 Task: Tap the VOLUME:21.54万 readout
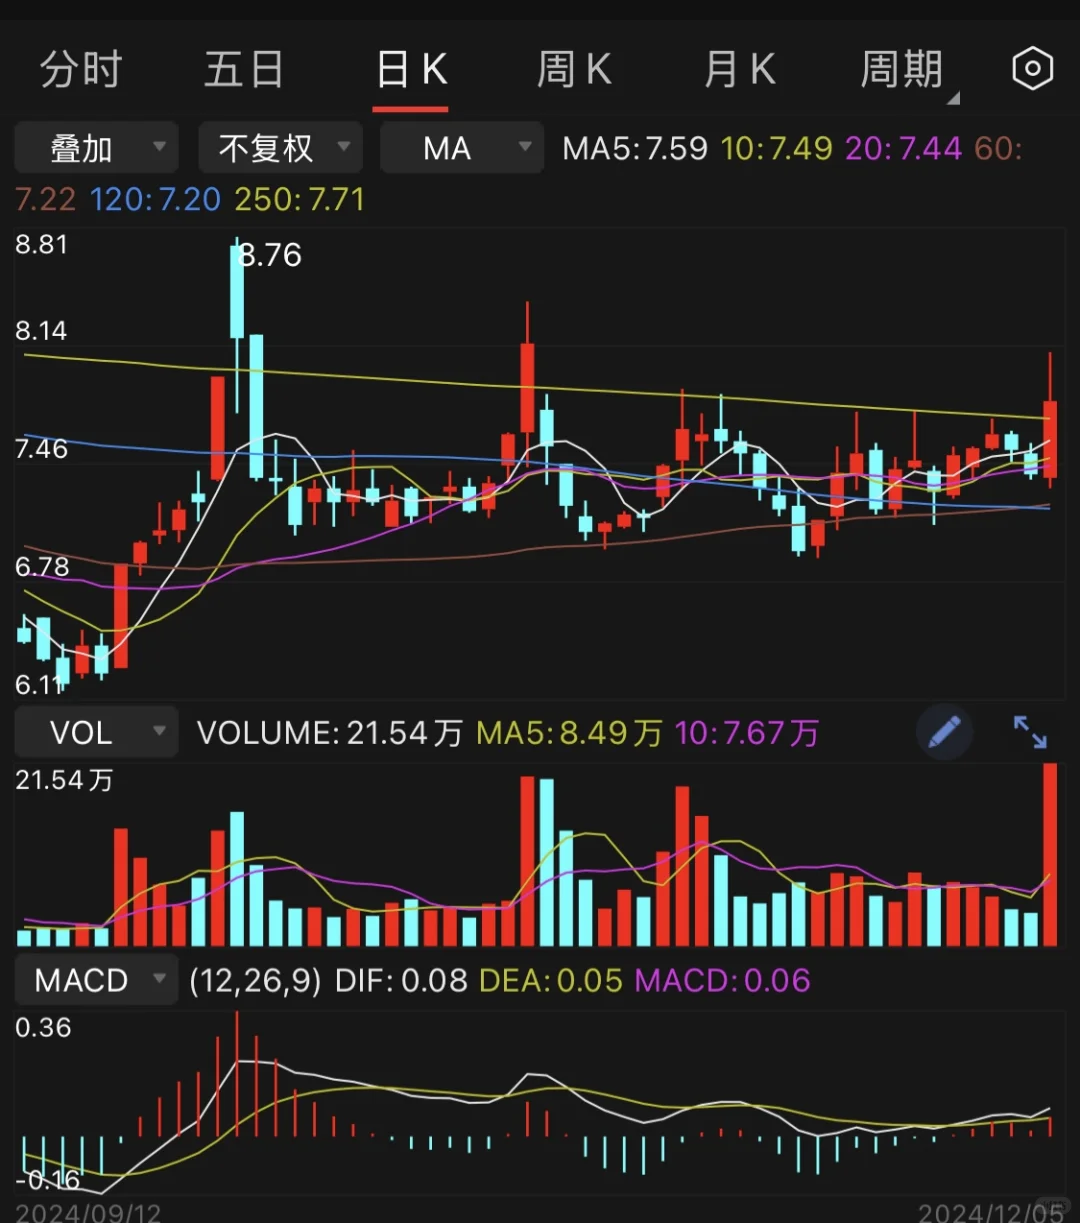330,733
